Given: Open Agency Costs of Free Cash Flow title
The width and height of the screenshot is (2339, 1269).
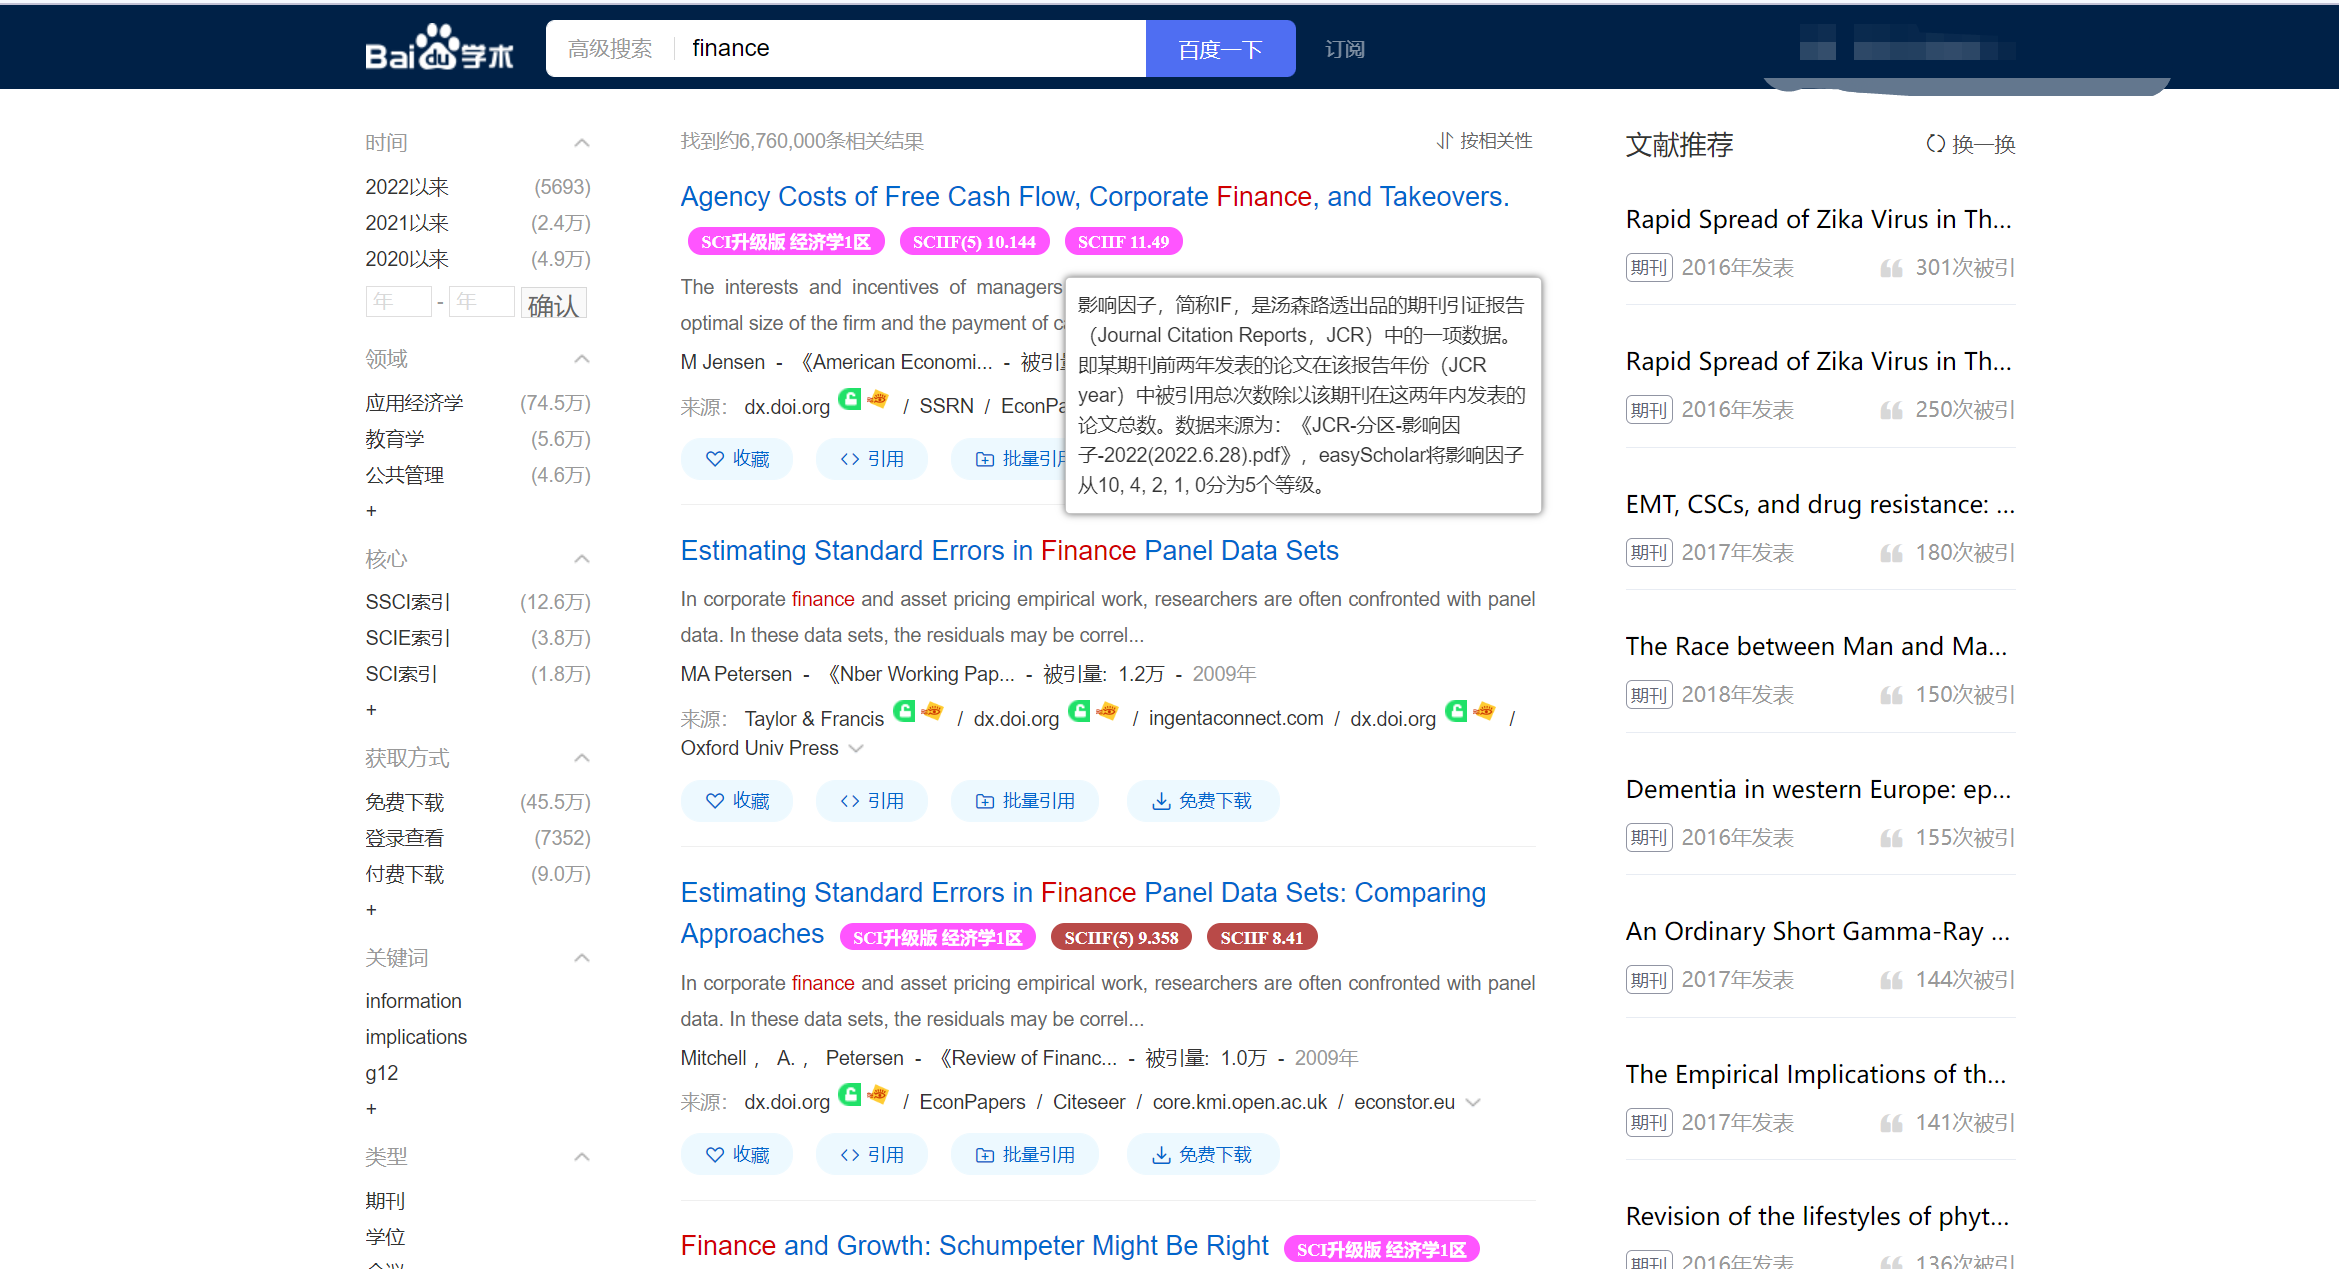Looking at the screenshot, I should [x=1095, y=197].
